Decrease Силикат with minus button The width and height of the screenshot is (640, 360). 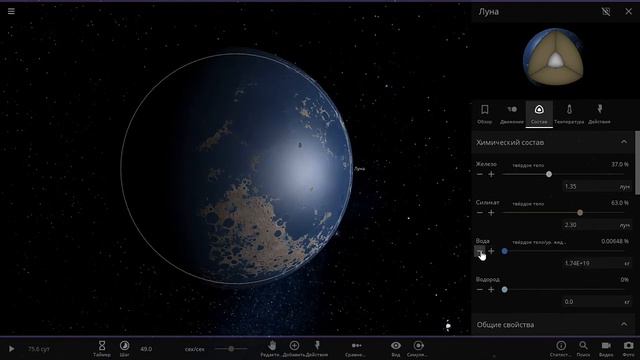tap(480, 213)
